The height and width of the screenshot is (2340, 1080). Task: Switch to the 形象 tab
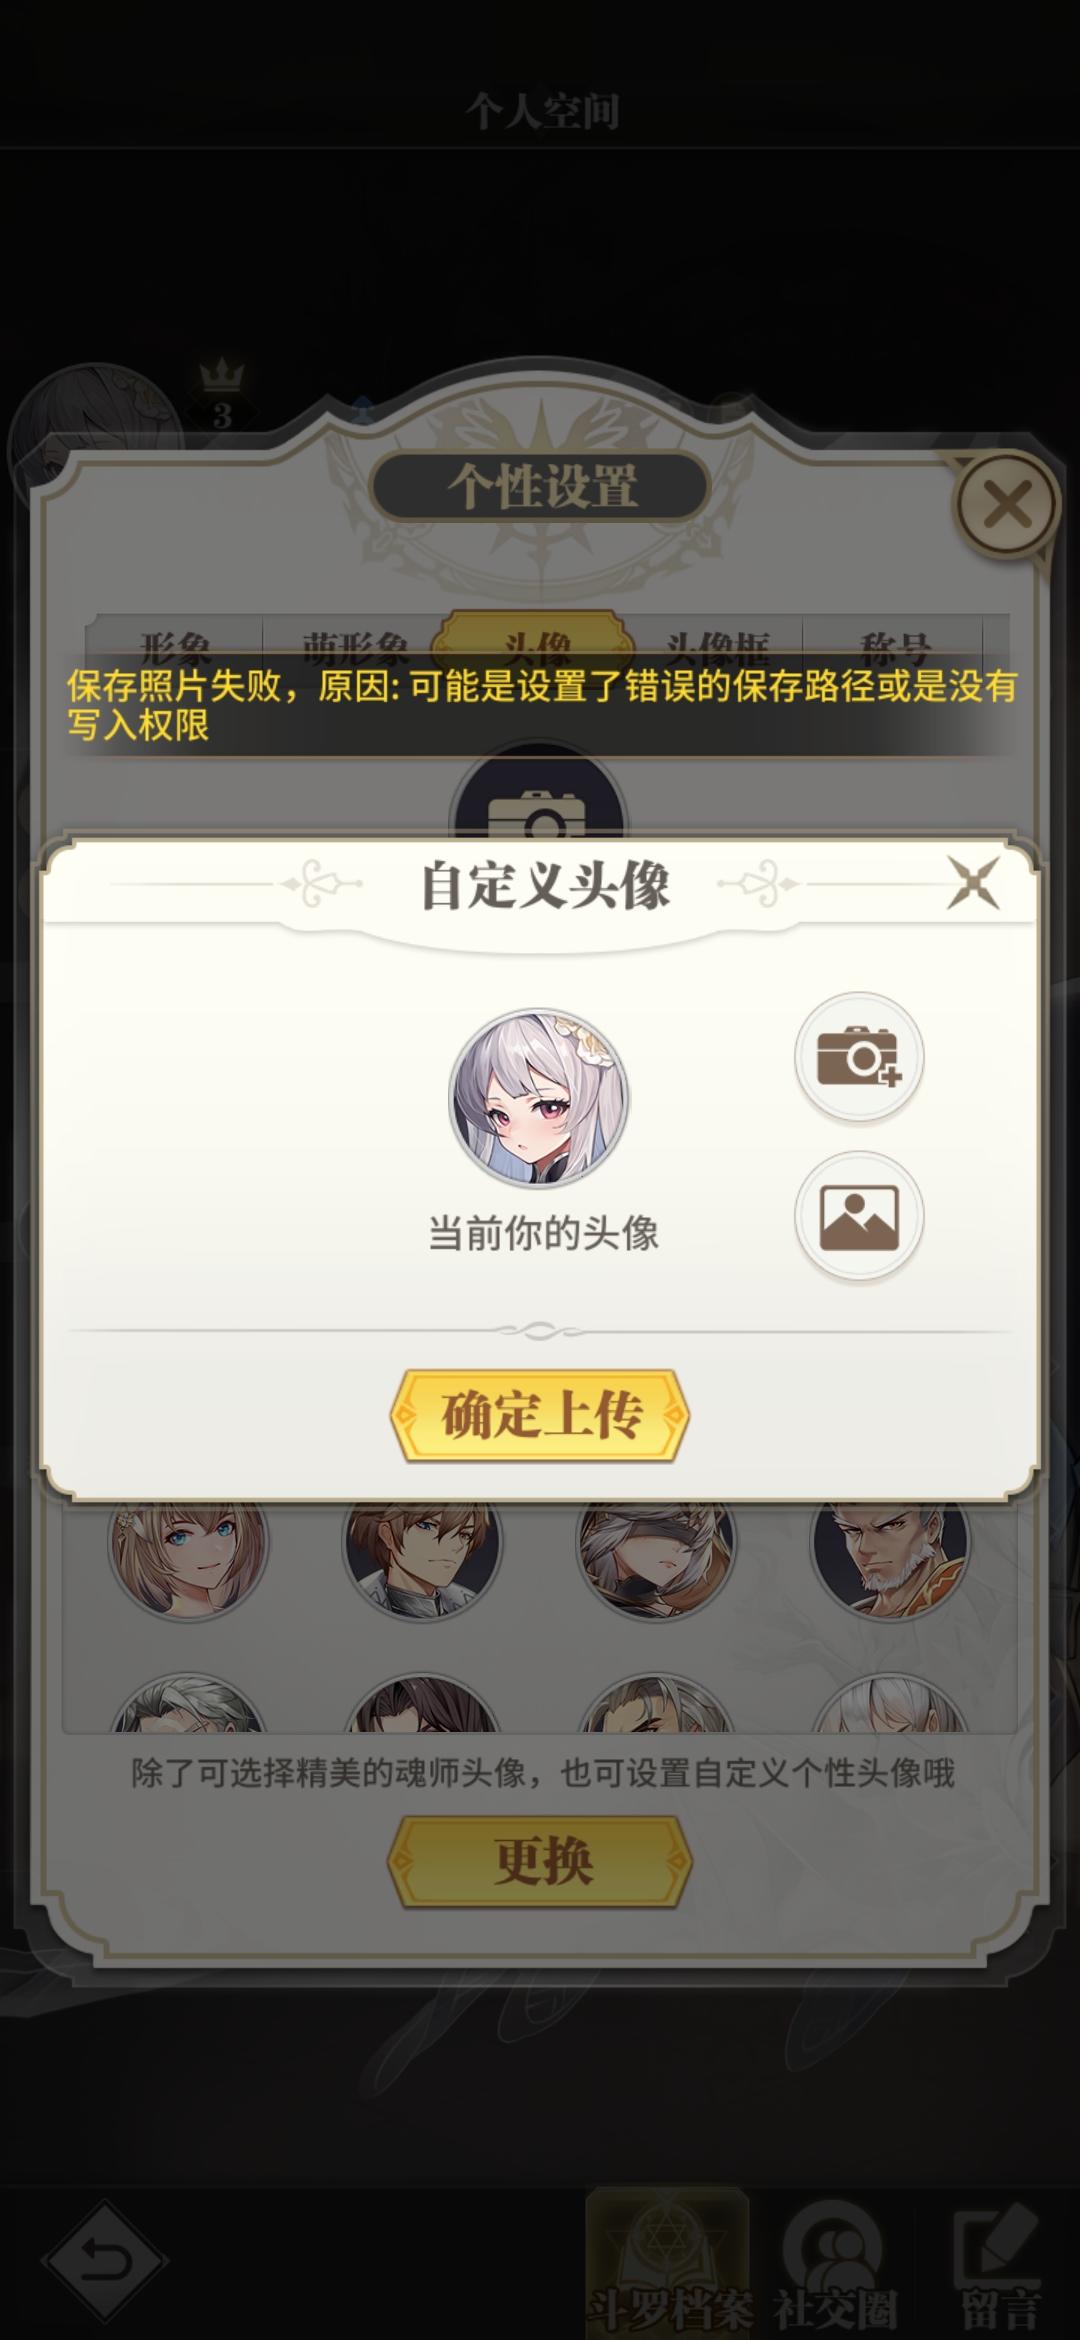click(175, 645)
